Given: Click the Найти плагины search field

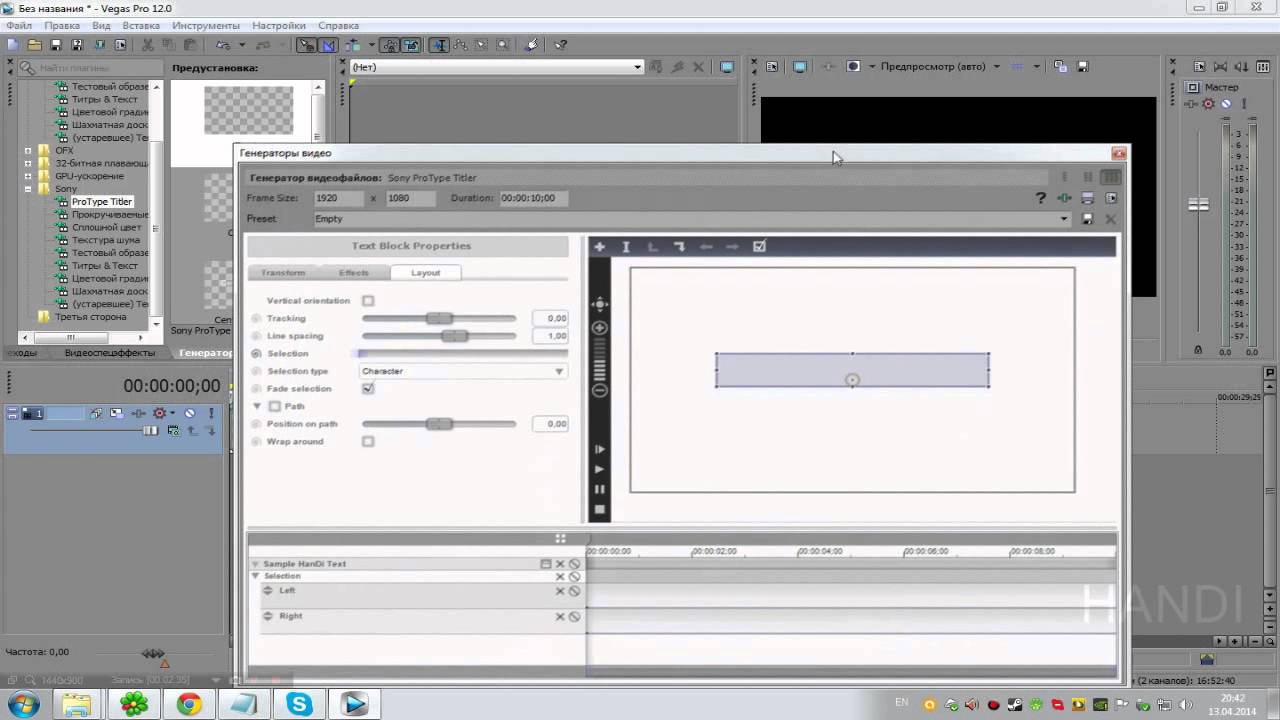Looking at the screenshot, I should [x=91, y=68].
